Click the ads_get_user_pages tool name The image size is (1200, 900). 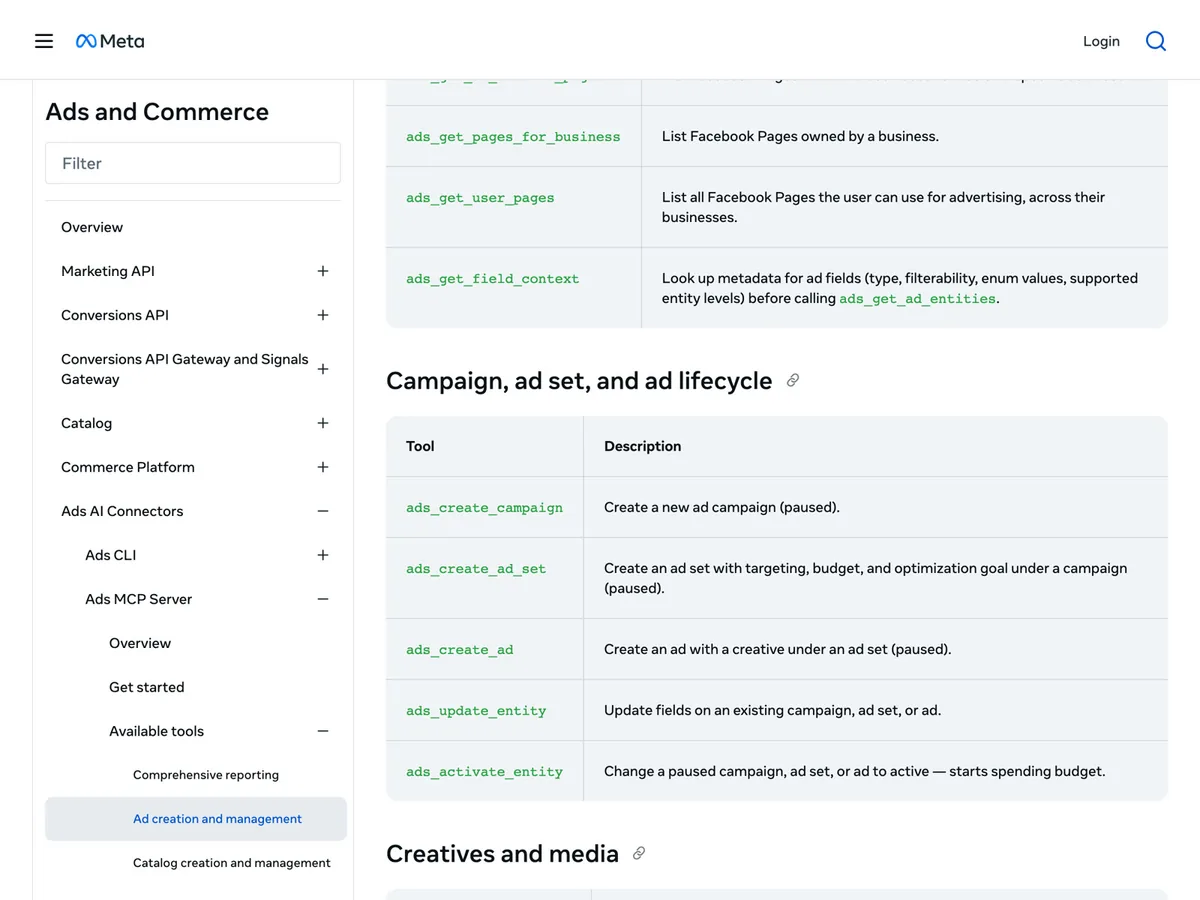480,198
